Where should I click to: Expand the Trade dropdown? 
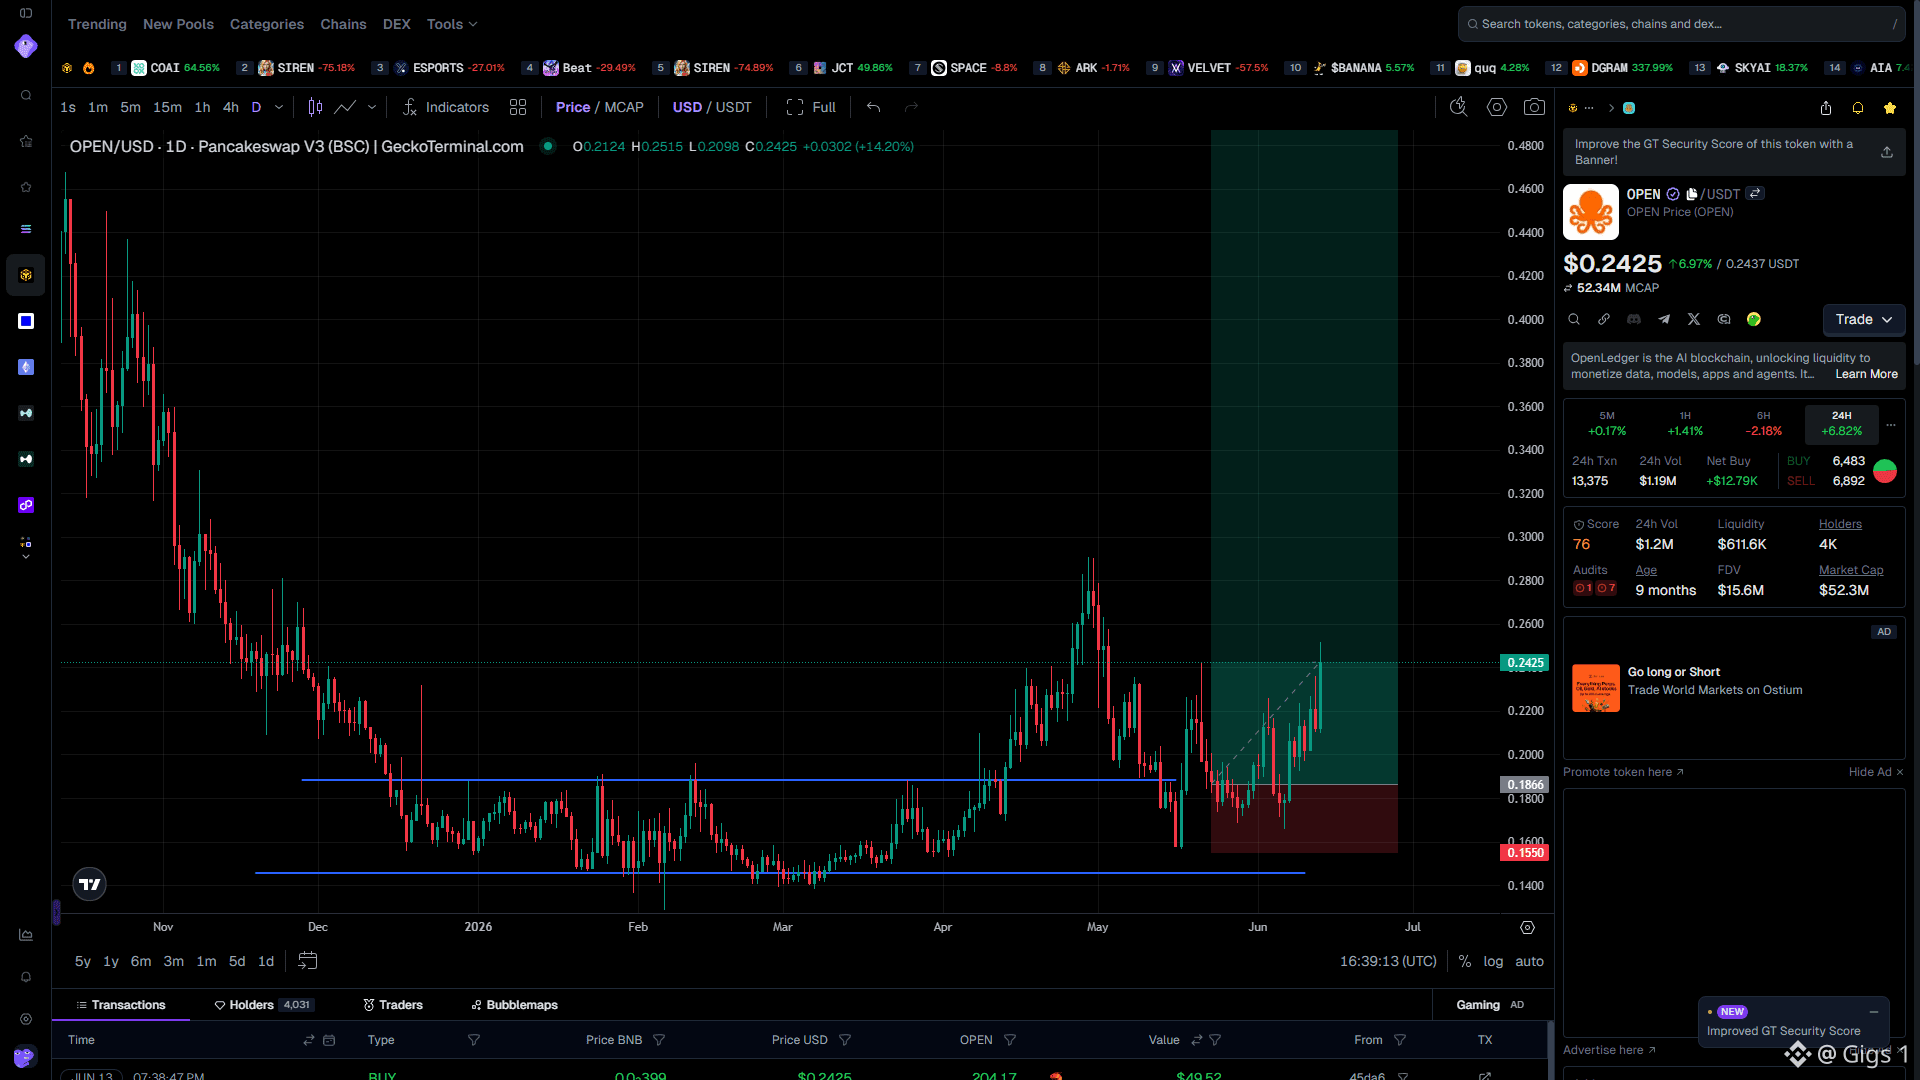point(1864,320)
